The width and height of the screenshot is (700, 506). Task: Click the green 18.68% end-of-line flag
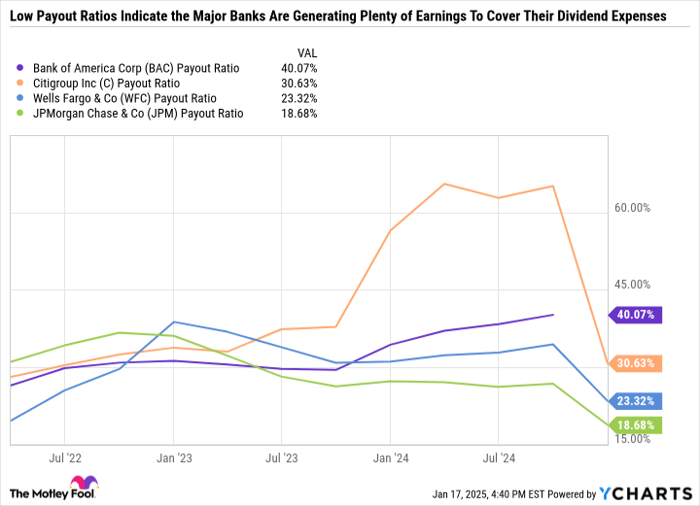(635, 425)
